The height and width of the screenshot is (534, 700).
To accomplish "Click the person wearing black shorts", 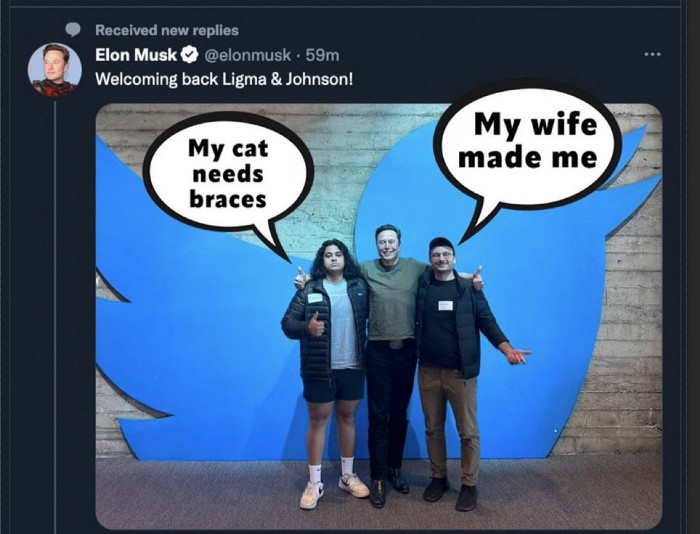I will 331,350.
